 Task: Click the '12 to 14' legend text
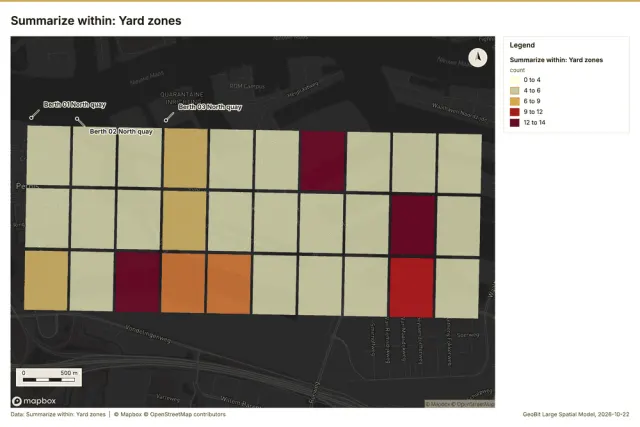tap(534, 122)
